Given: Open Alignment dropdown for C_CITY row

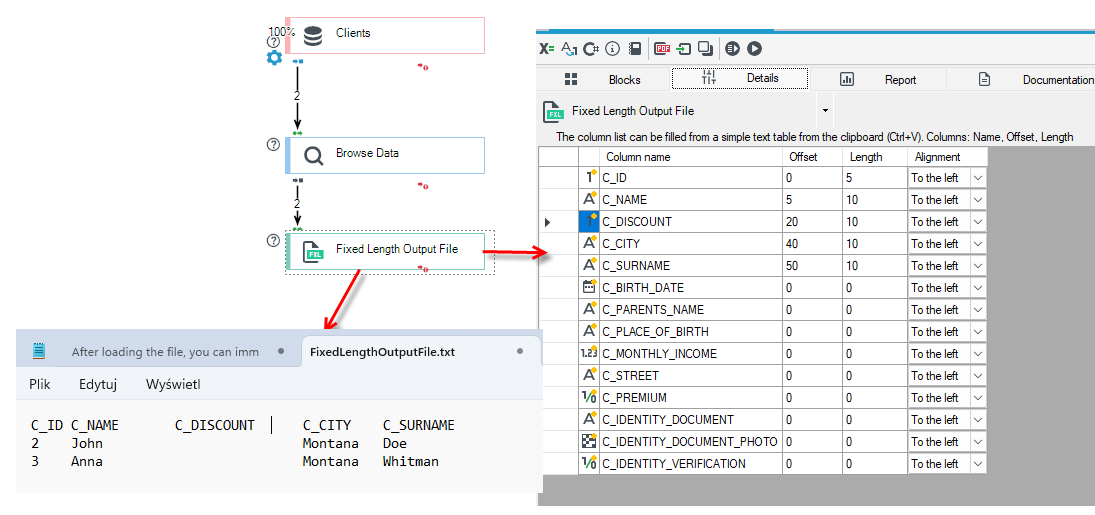Looking at the screenshot, I should click(x=978, y=244).
